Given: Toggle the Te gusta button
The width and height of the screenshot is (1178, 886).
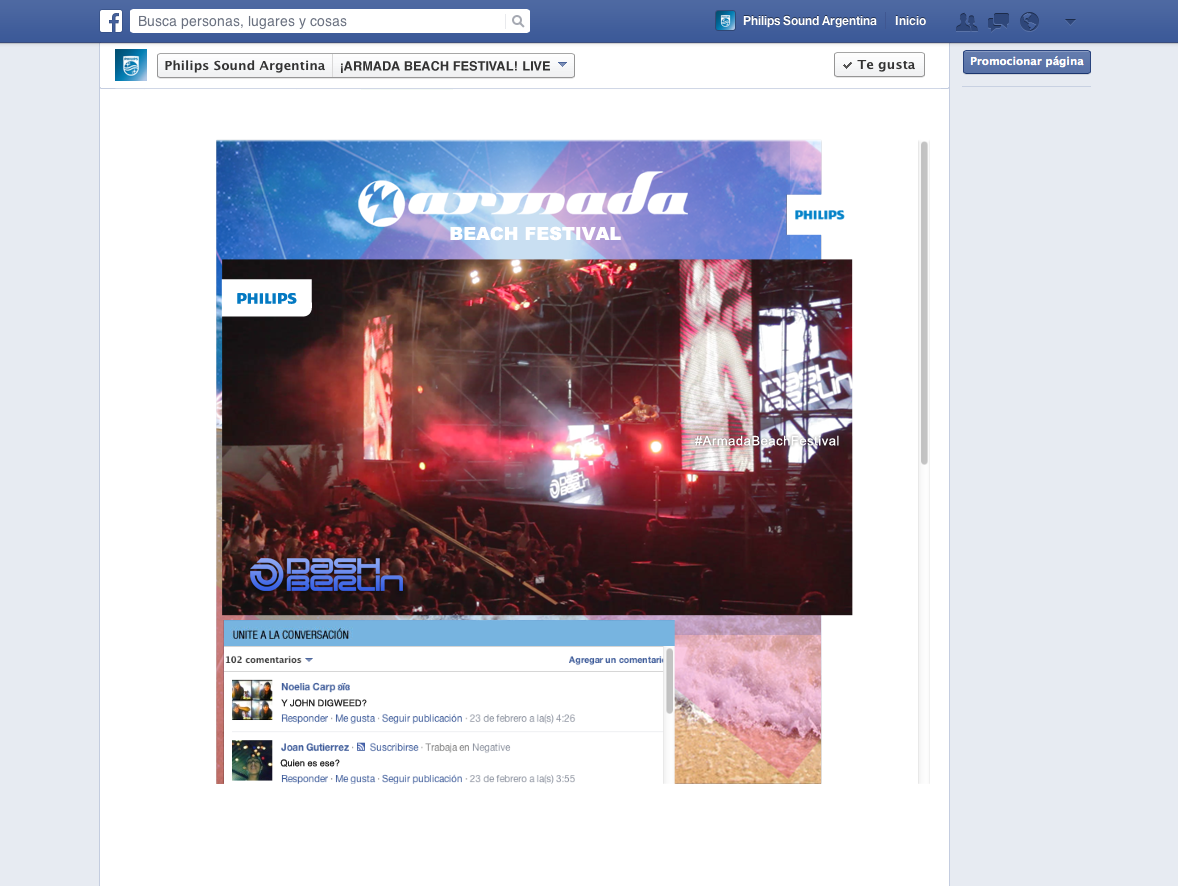Looking at the screenshot, I should [x=879, y=65].
